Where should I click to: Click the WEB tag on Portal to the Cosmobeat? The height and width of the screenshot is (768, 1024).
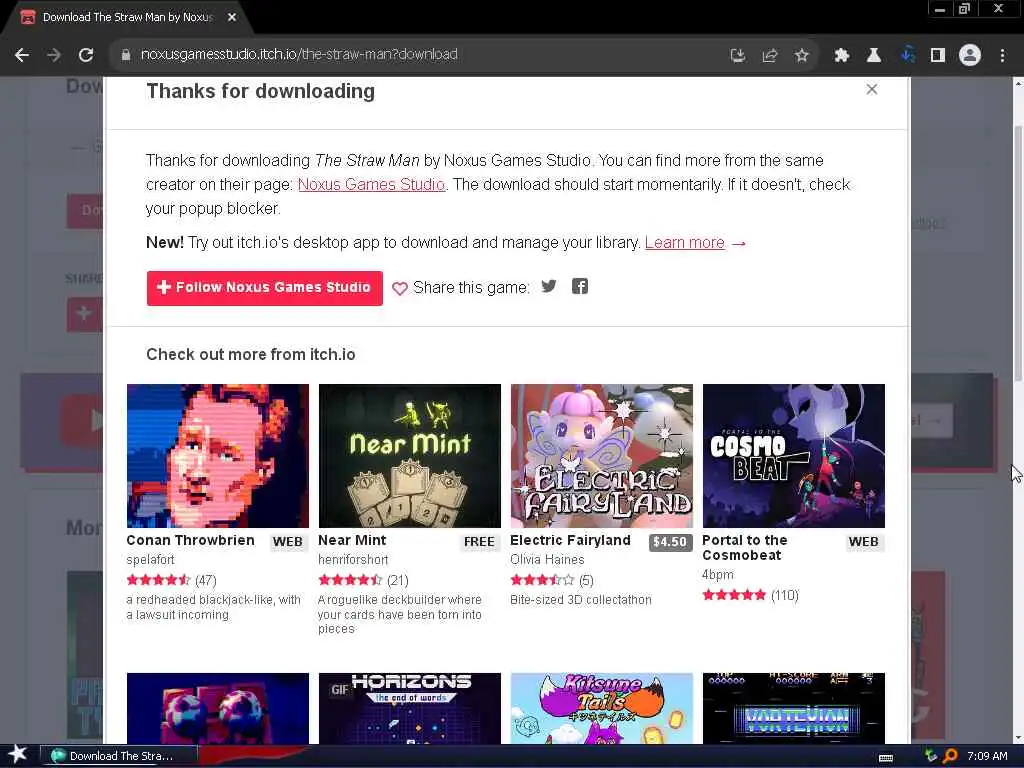[863, 542]
